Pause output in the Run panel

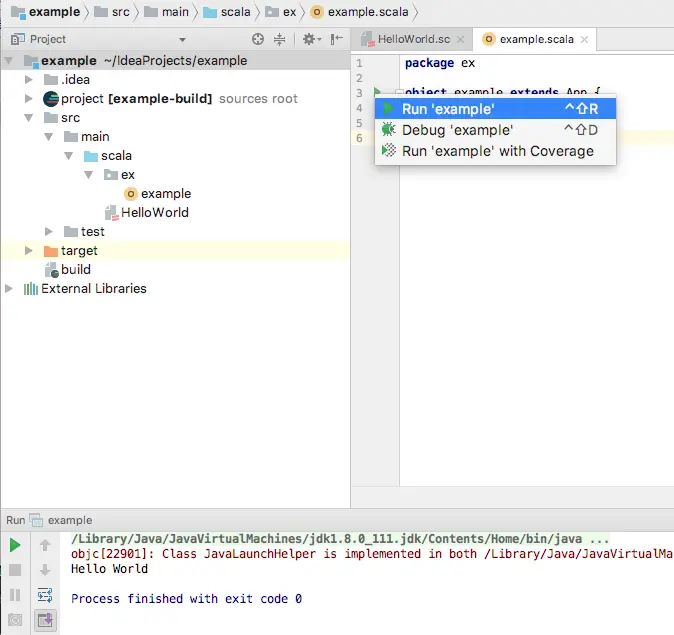pyautogui.click(x=15, y=595)
